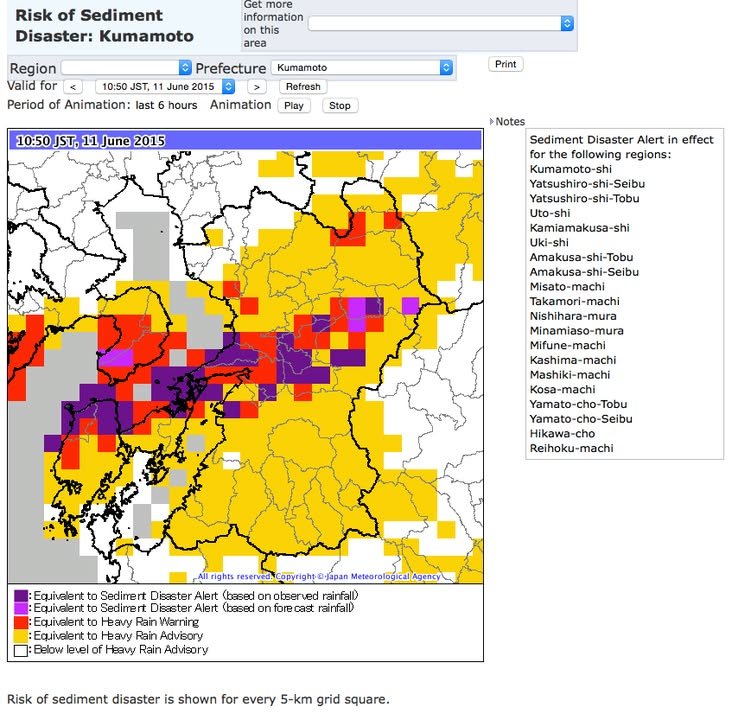Click the previous time '<' button
The image size is (751, 720).
[x=75, y=87]
